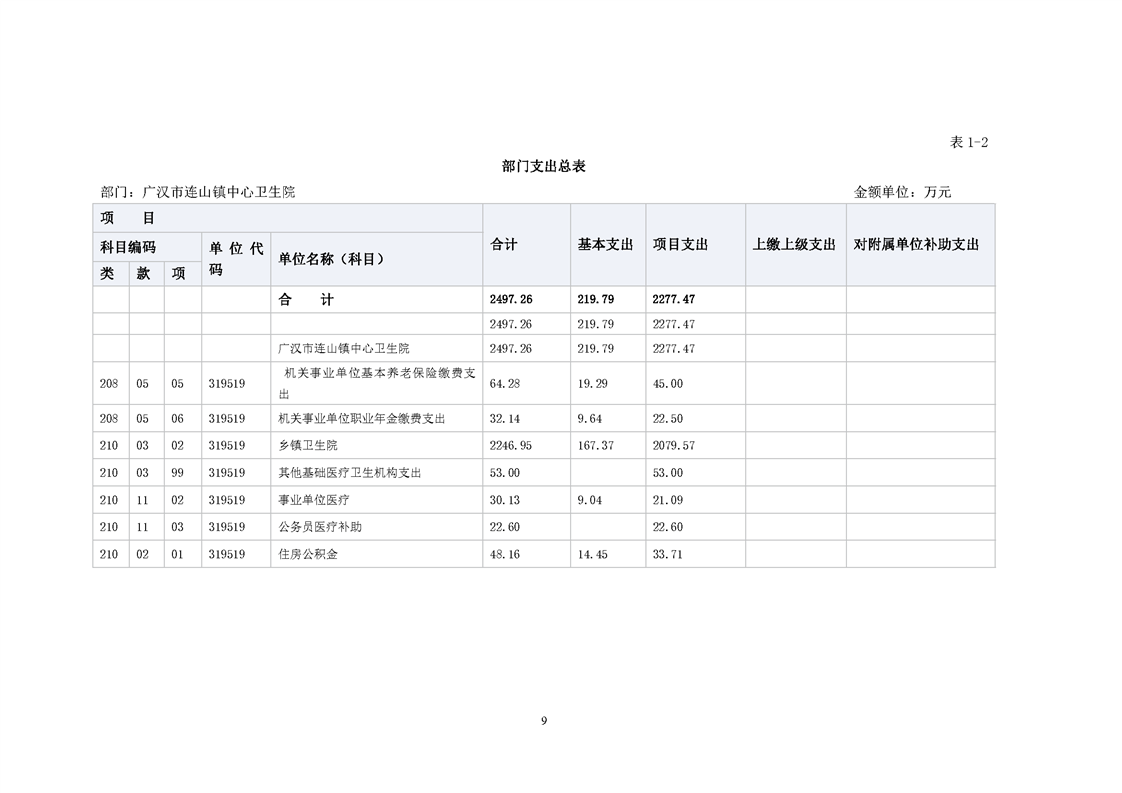Click the value 167.37

tap(595, 445)
